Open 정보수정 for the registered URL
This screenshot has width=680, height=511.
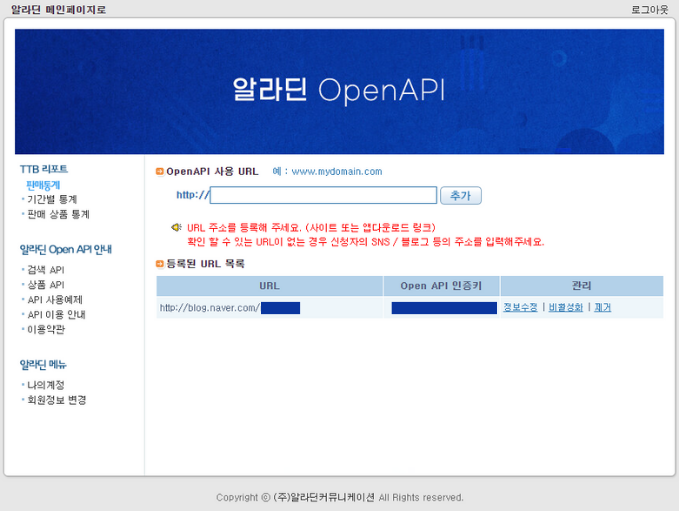click(520, 308)
